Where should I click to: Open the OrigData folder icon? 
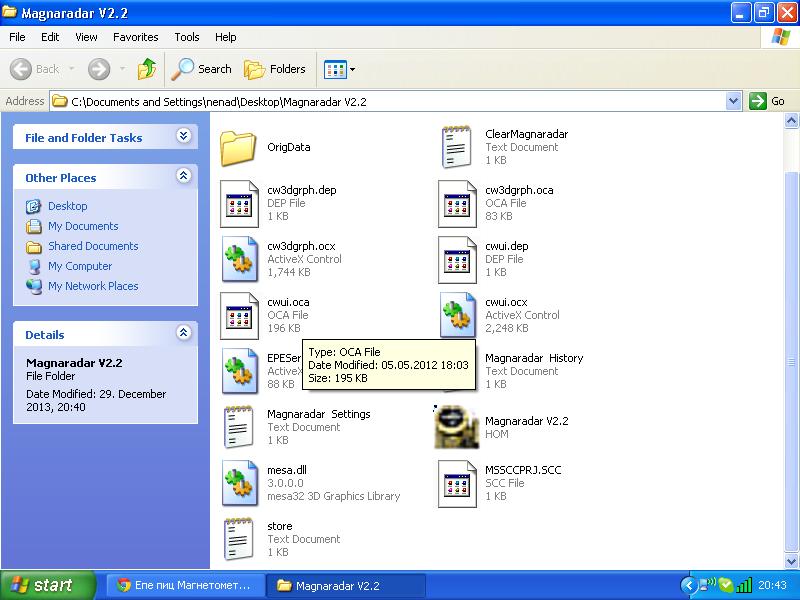coord(239,148)
